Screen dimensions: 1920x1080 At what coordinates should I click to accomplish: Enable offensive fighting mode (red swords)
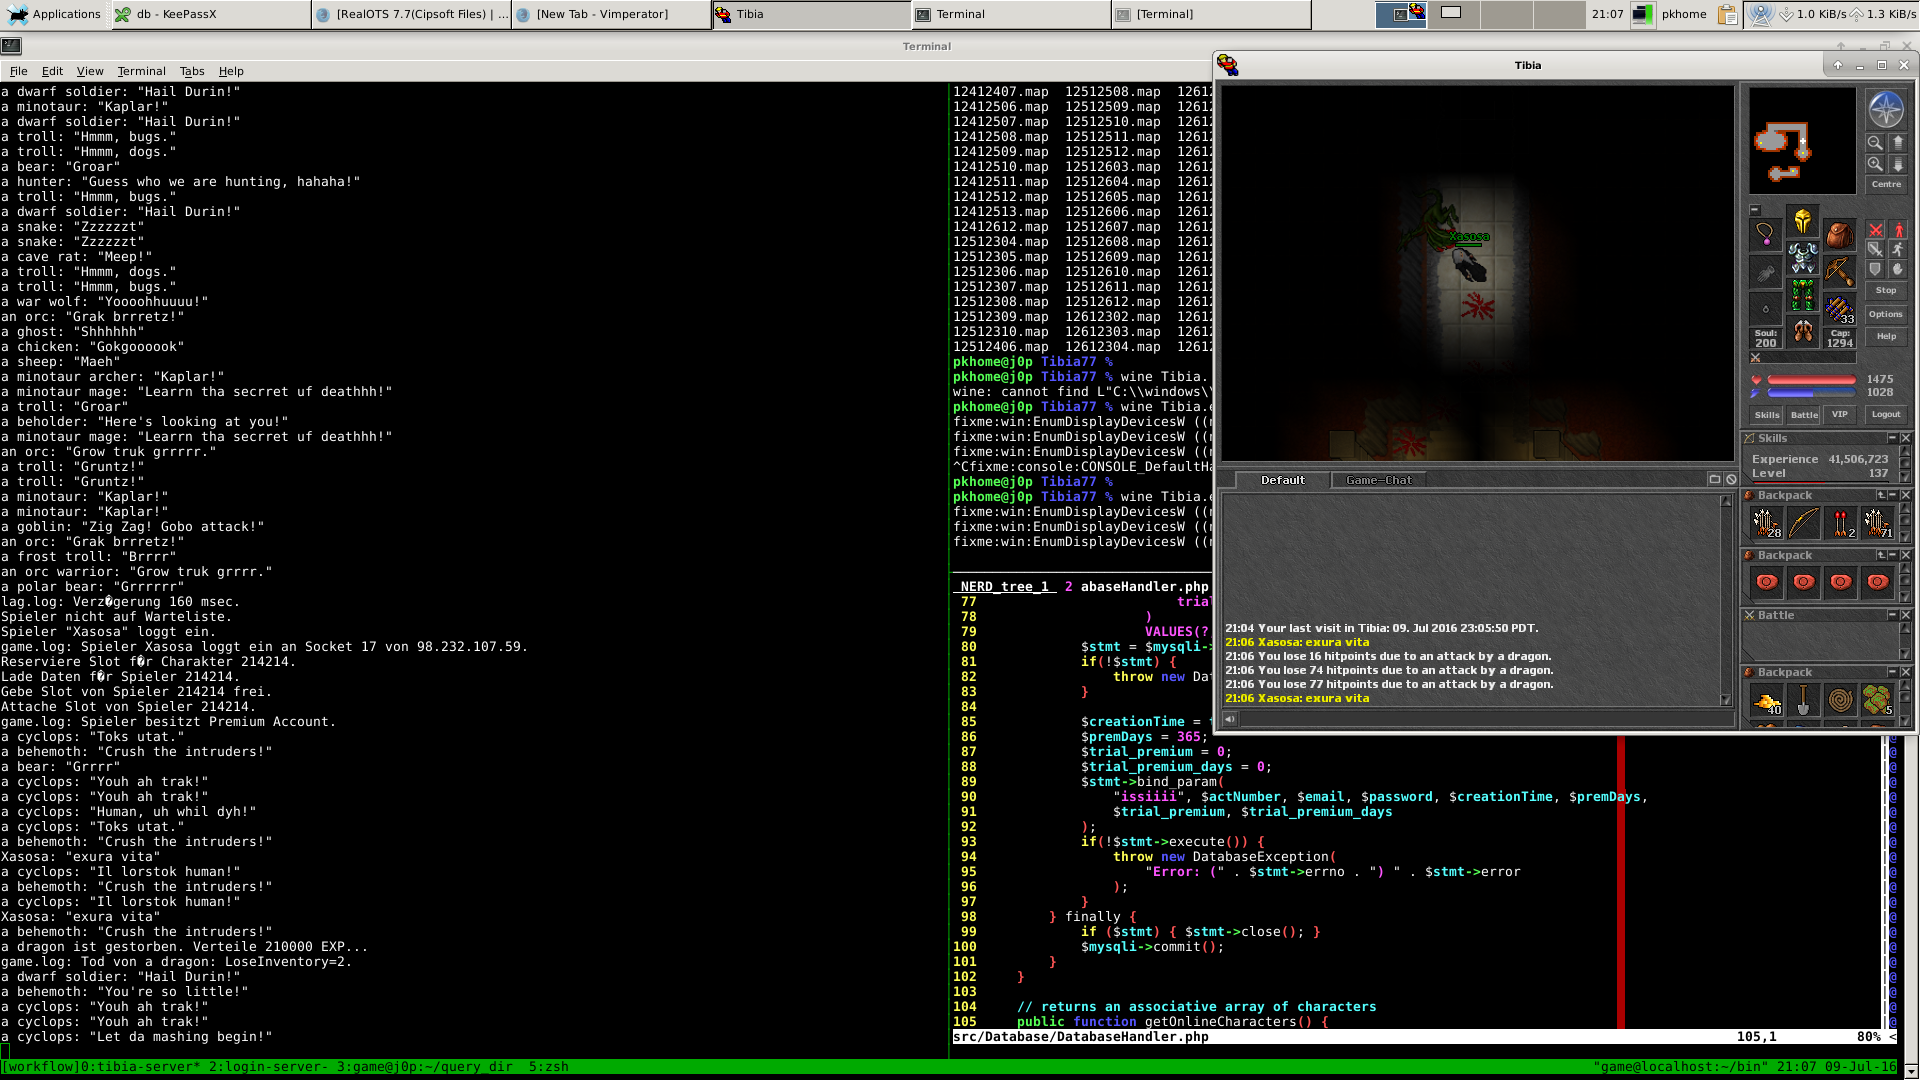[x=1876, y=230]
